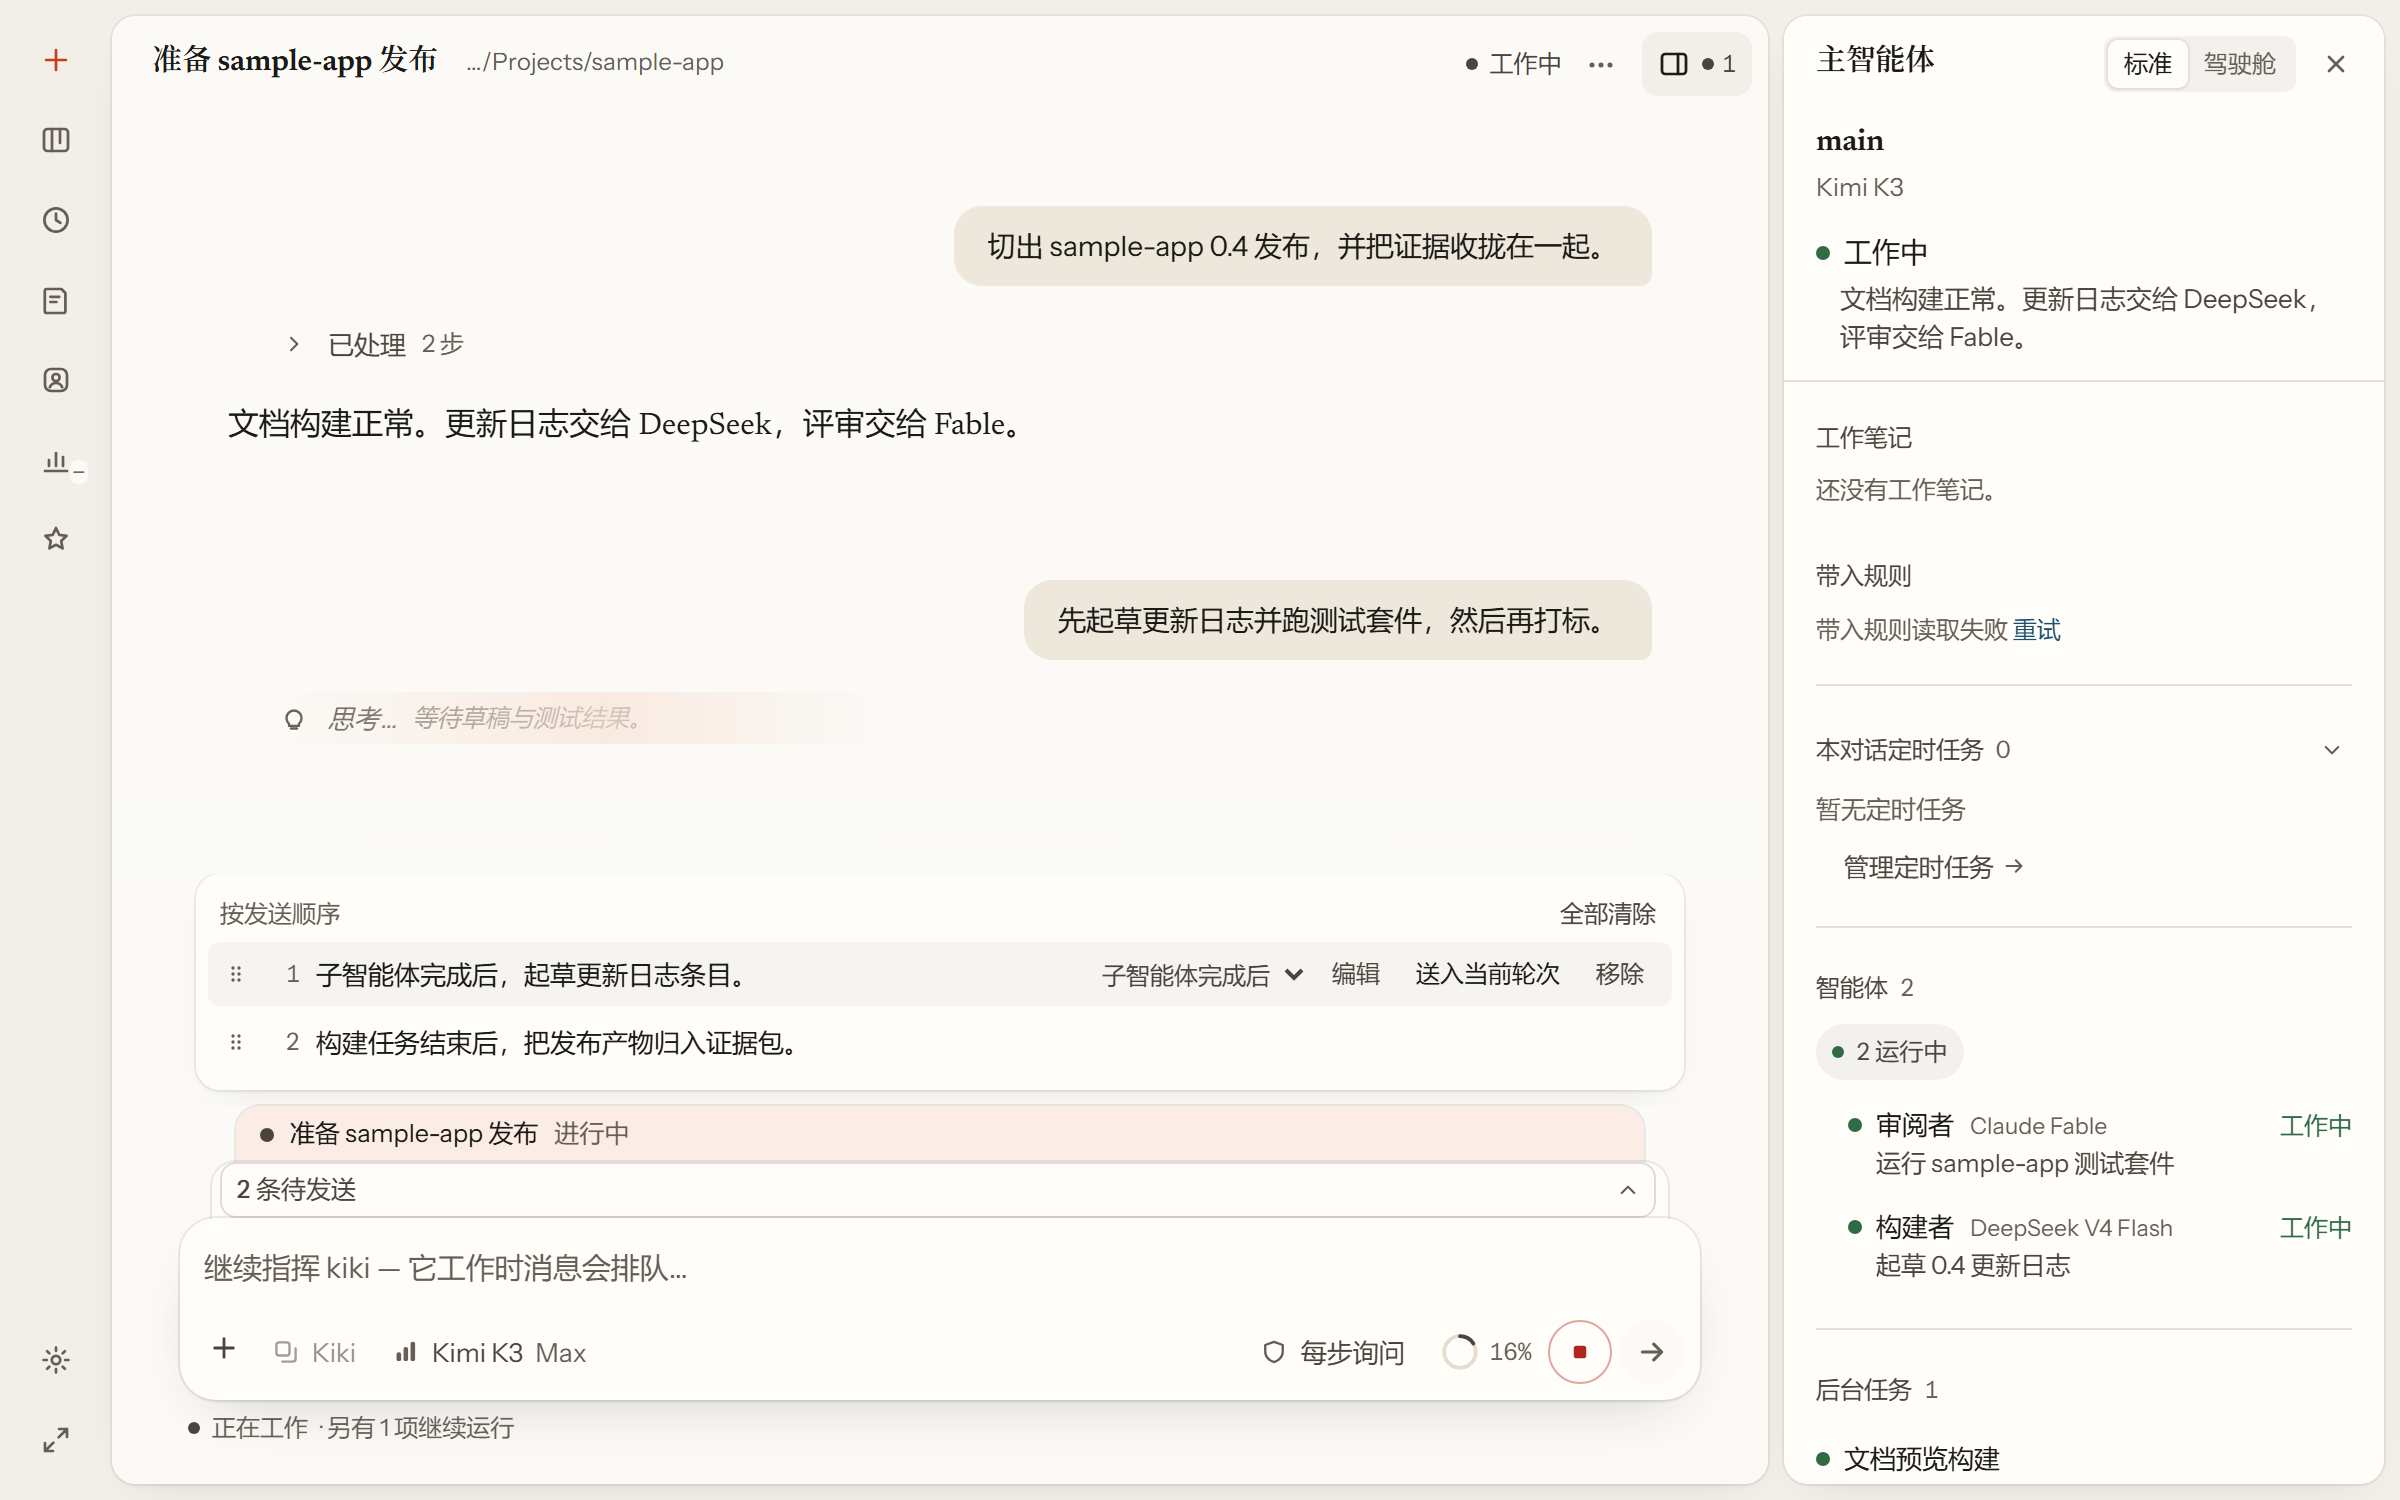Click the 继续指挥 kiki message input field
The image size is (2400, 1500).
tap(940, 1268)
